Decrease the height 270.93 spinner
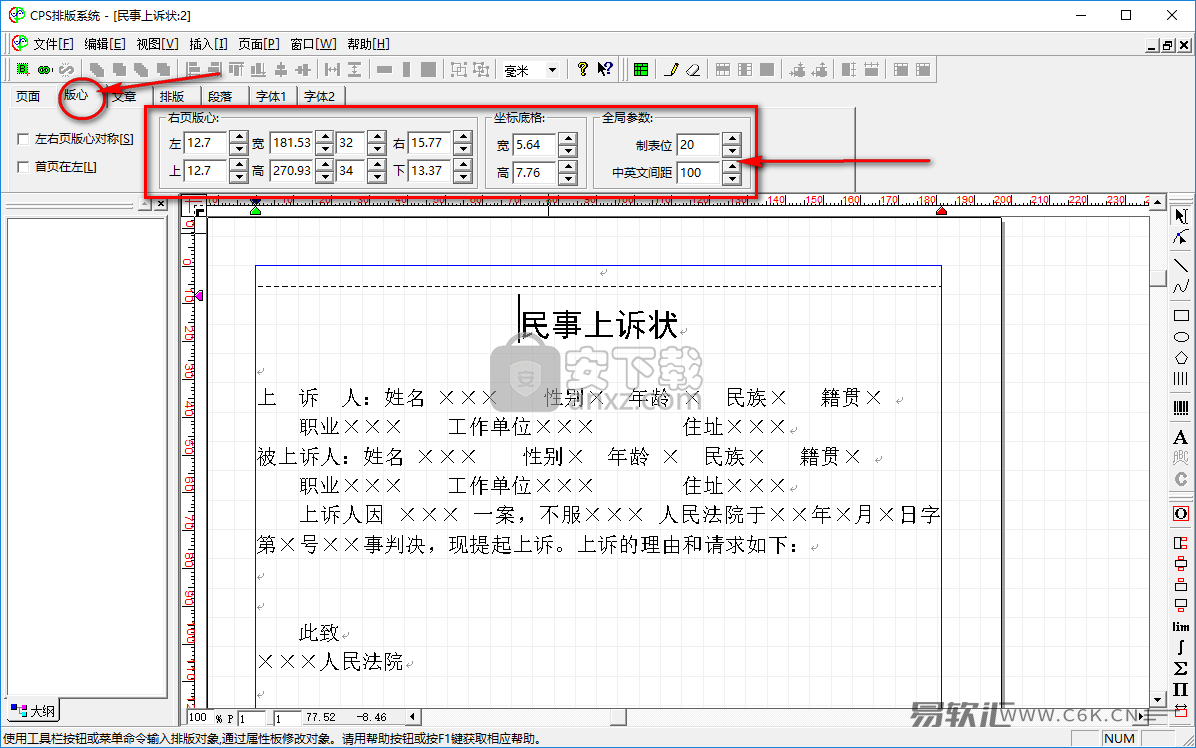Screen dimensions: 1196x748 coord(325,177)
